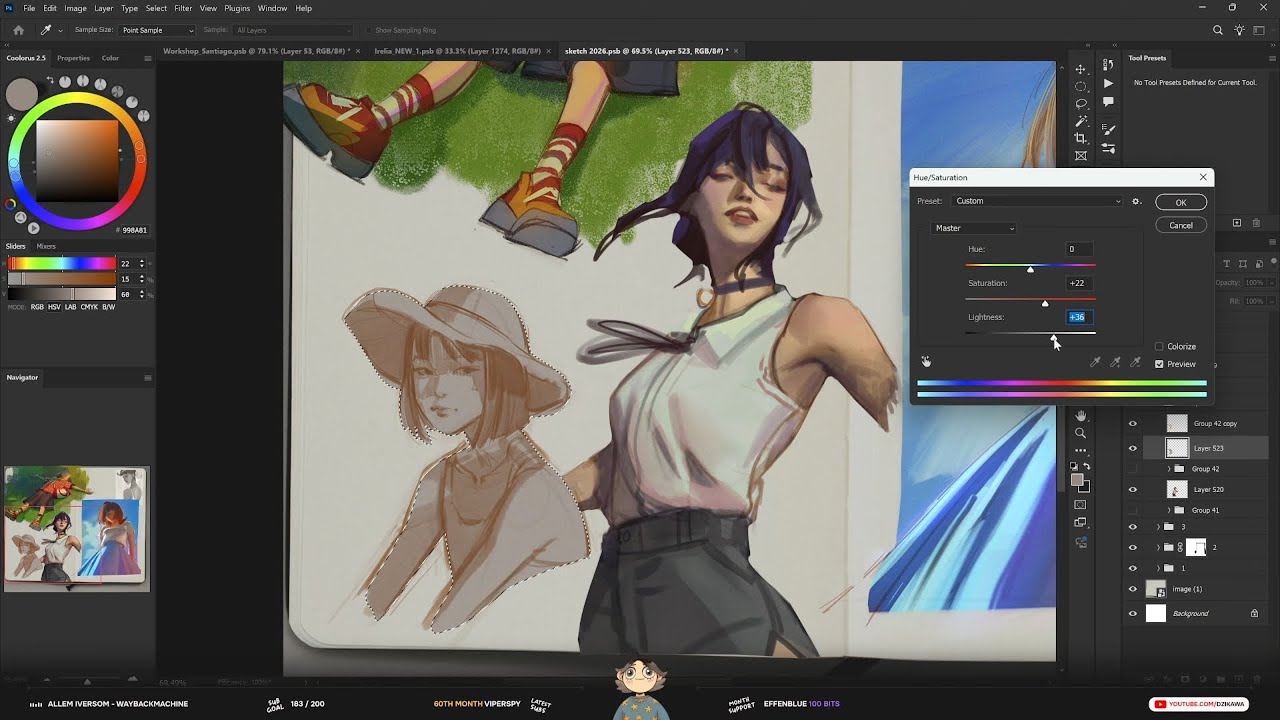Image resolution: width=1280 pixels, height=720 pixels.
Task: Open Hue/Saturation preset options gear
Action: 1136,201
